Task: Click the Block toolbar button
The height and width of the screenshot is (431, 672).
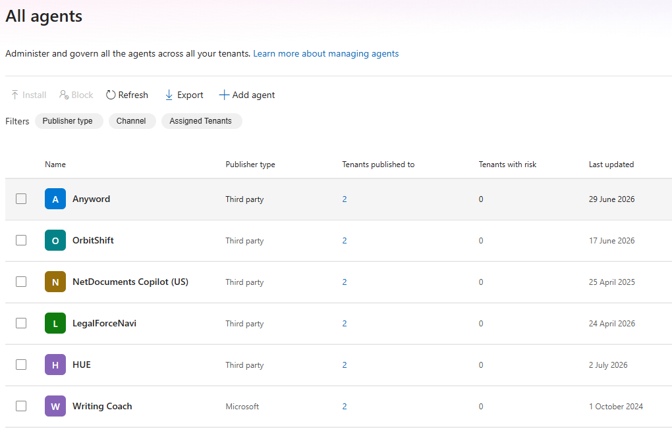Action: 76,95
